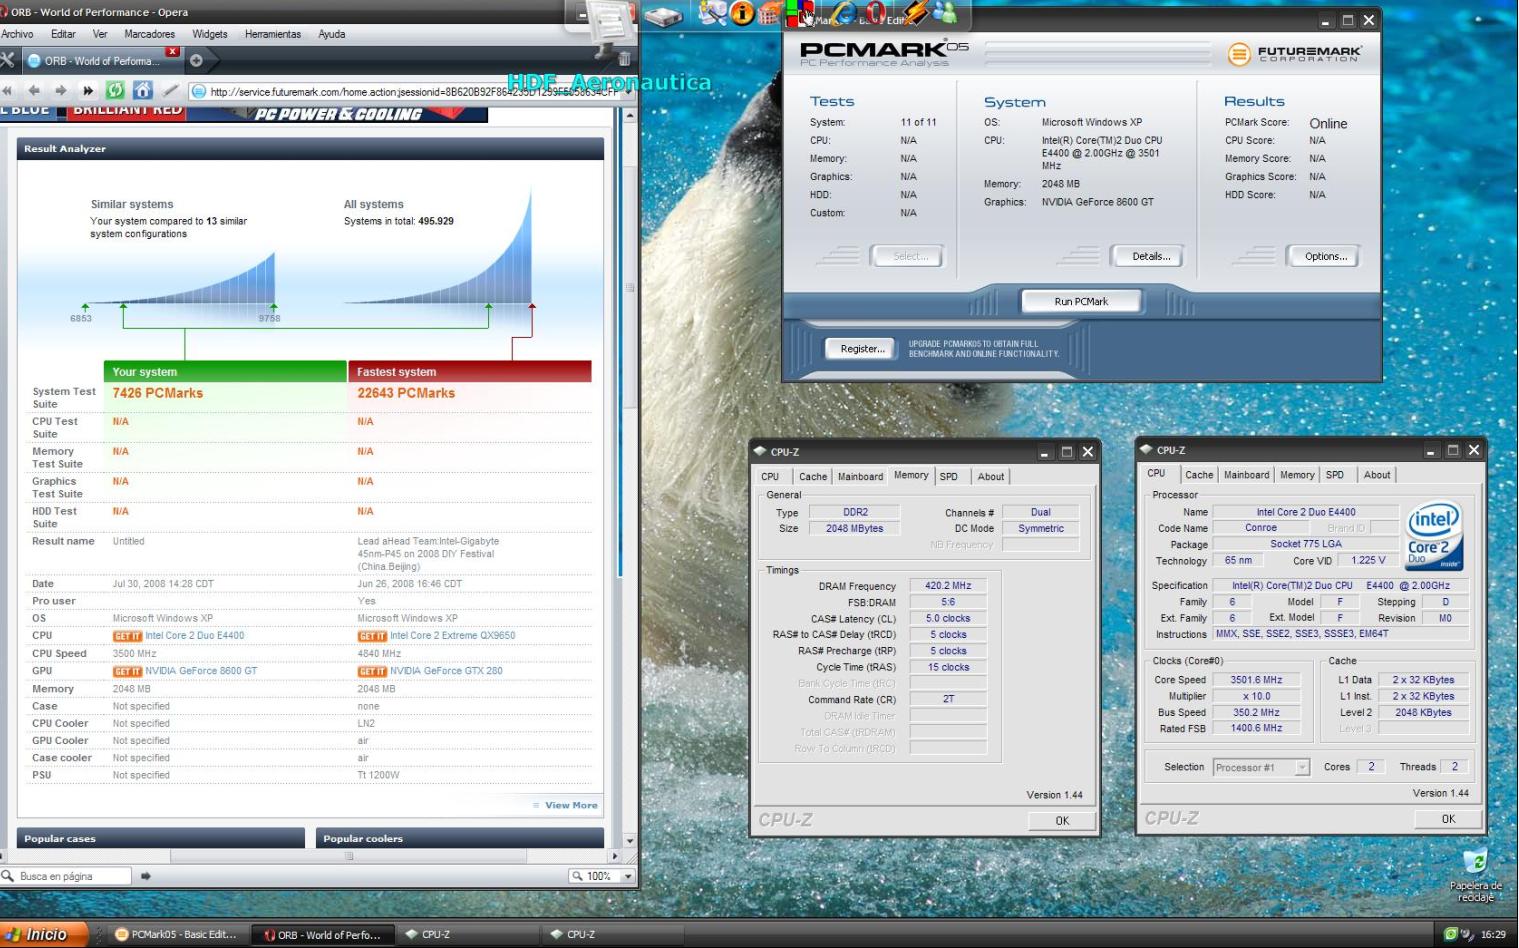Screen dimensions: 1519x948
Task: Click GET IT badge next to Core 2 Duo E4400
Action: 127,636
